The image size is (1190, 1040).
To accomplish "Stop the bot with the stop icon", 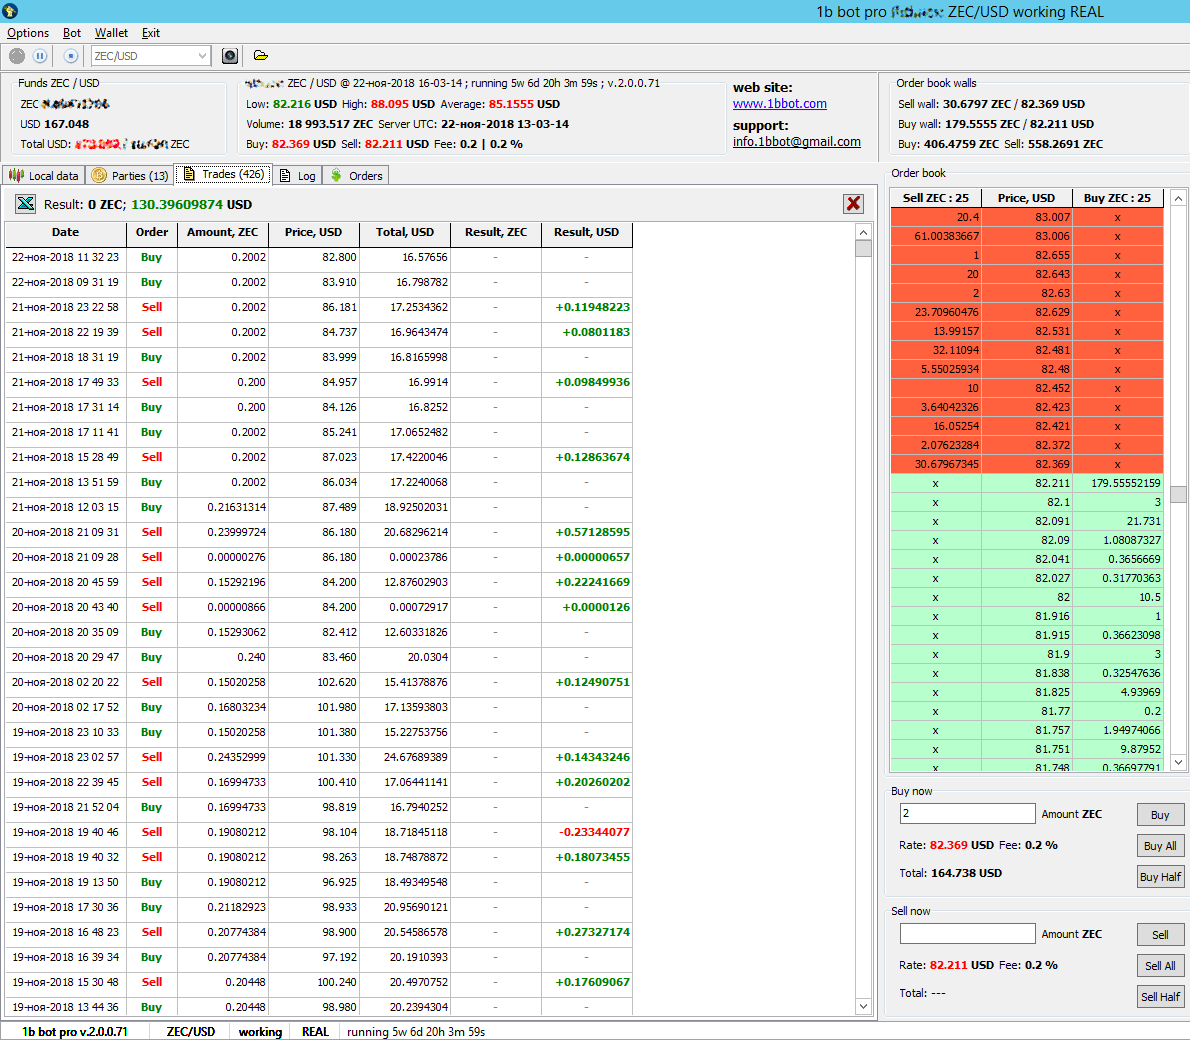I will point(71,56).
